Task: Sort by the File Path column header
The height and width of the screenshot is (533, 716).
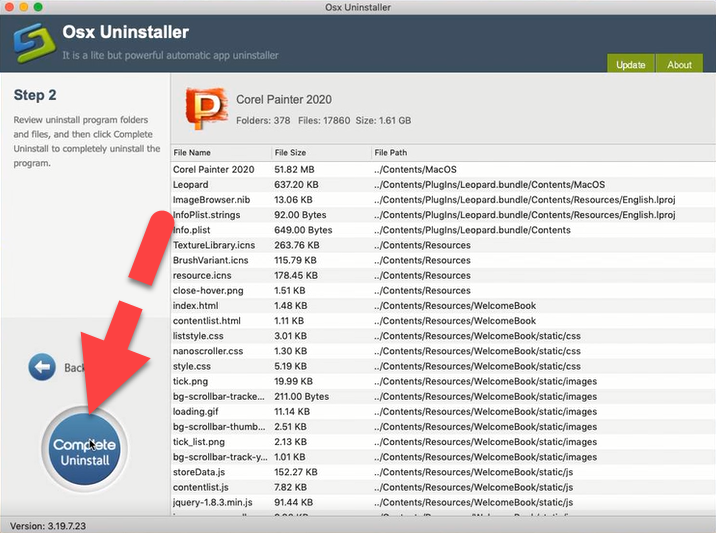Action: point(543,153)
